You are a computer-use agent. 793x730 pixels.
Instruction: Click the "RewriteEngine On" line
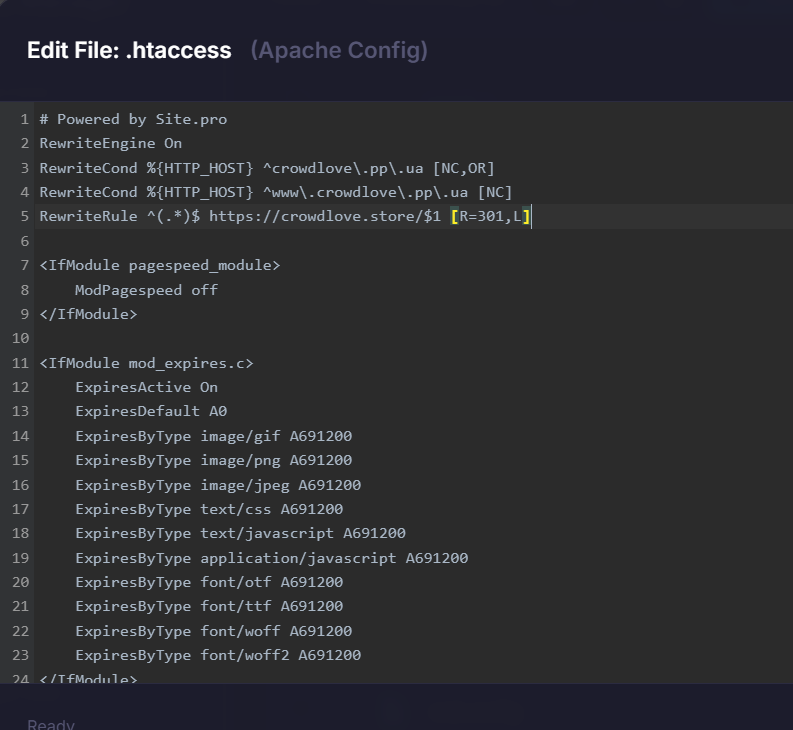pyautogui.click(x=110, y=143)
